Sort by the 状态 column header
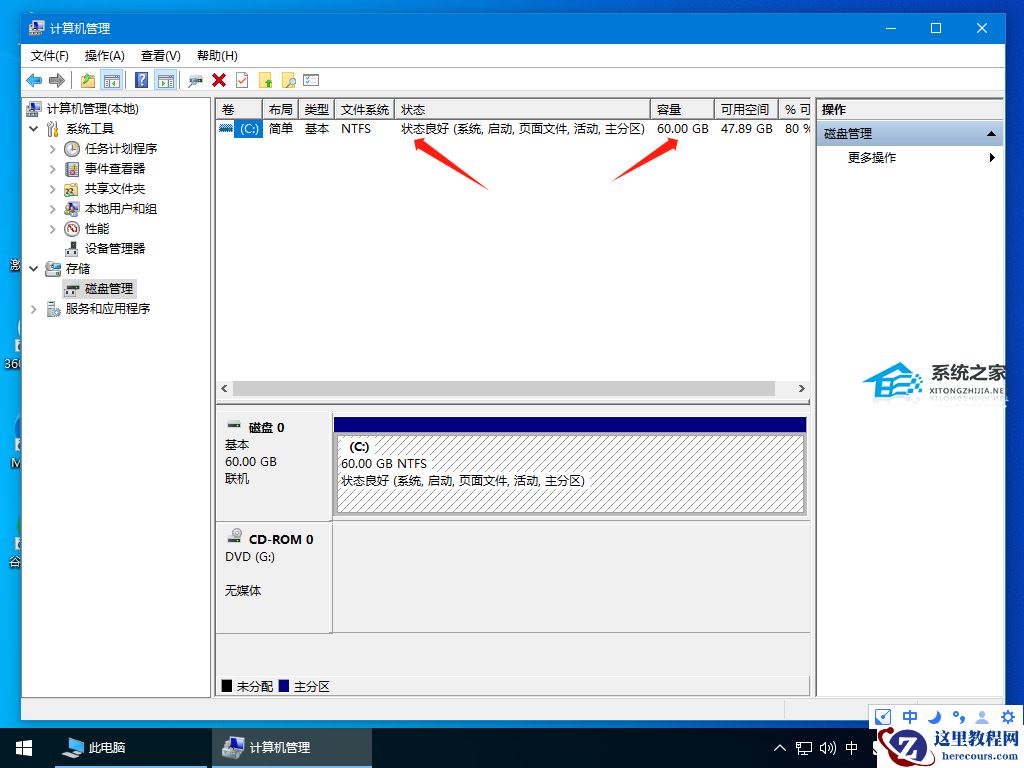Image resolution: width=1024 pixels, height=768 pixels. coord(522,109)
